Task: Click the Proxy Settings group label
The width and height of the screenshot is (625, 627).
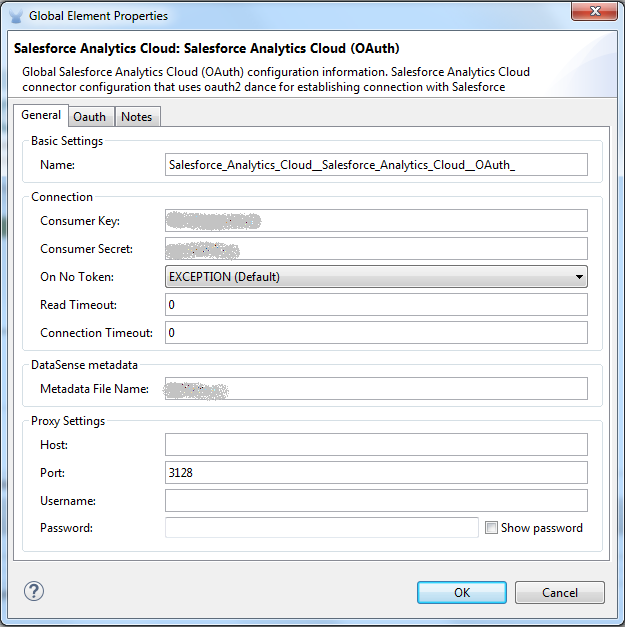Action: pos(68,421)
